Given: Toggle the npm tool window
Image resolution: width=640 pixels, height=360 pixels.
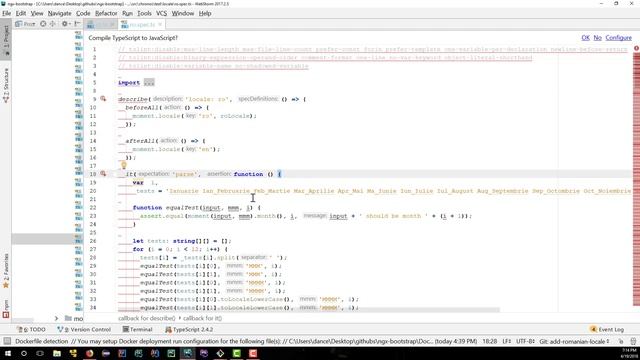Looking at the screenshot, I should [6, 309].
